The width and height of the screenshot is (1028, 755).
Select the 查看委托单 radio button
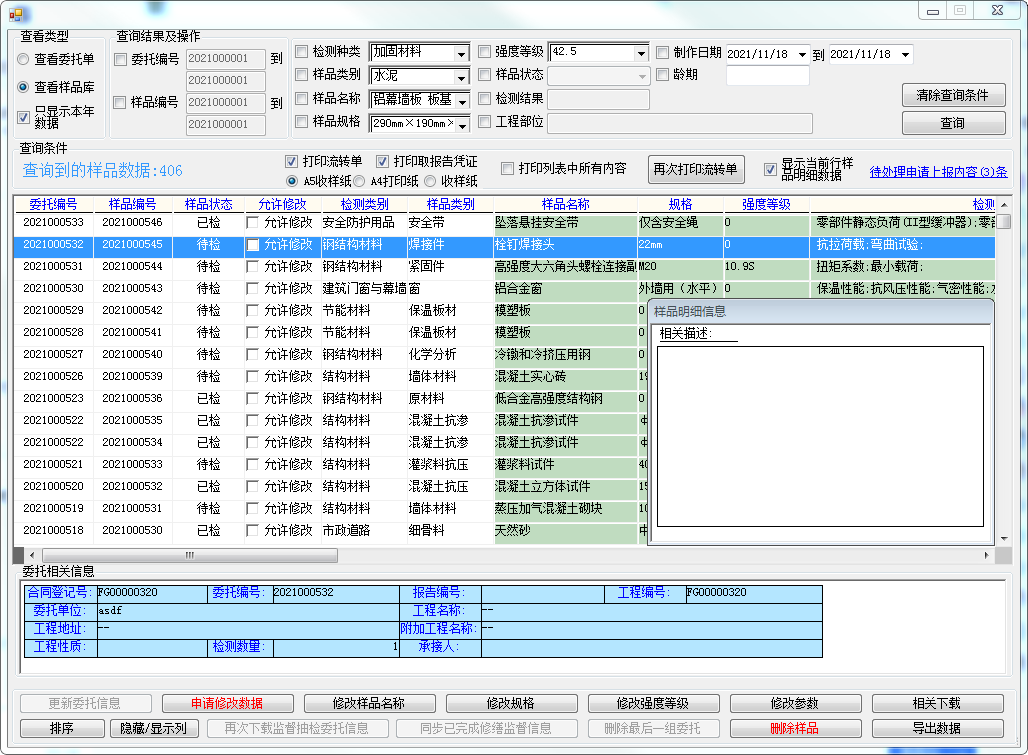click(23, 60)
